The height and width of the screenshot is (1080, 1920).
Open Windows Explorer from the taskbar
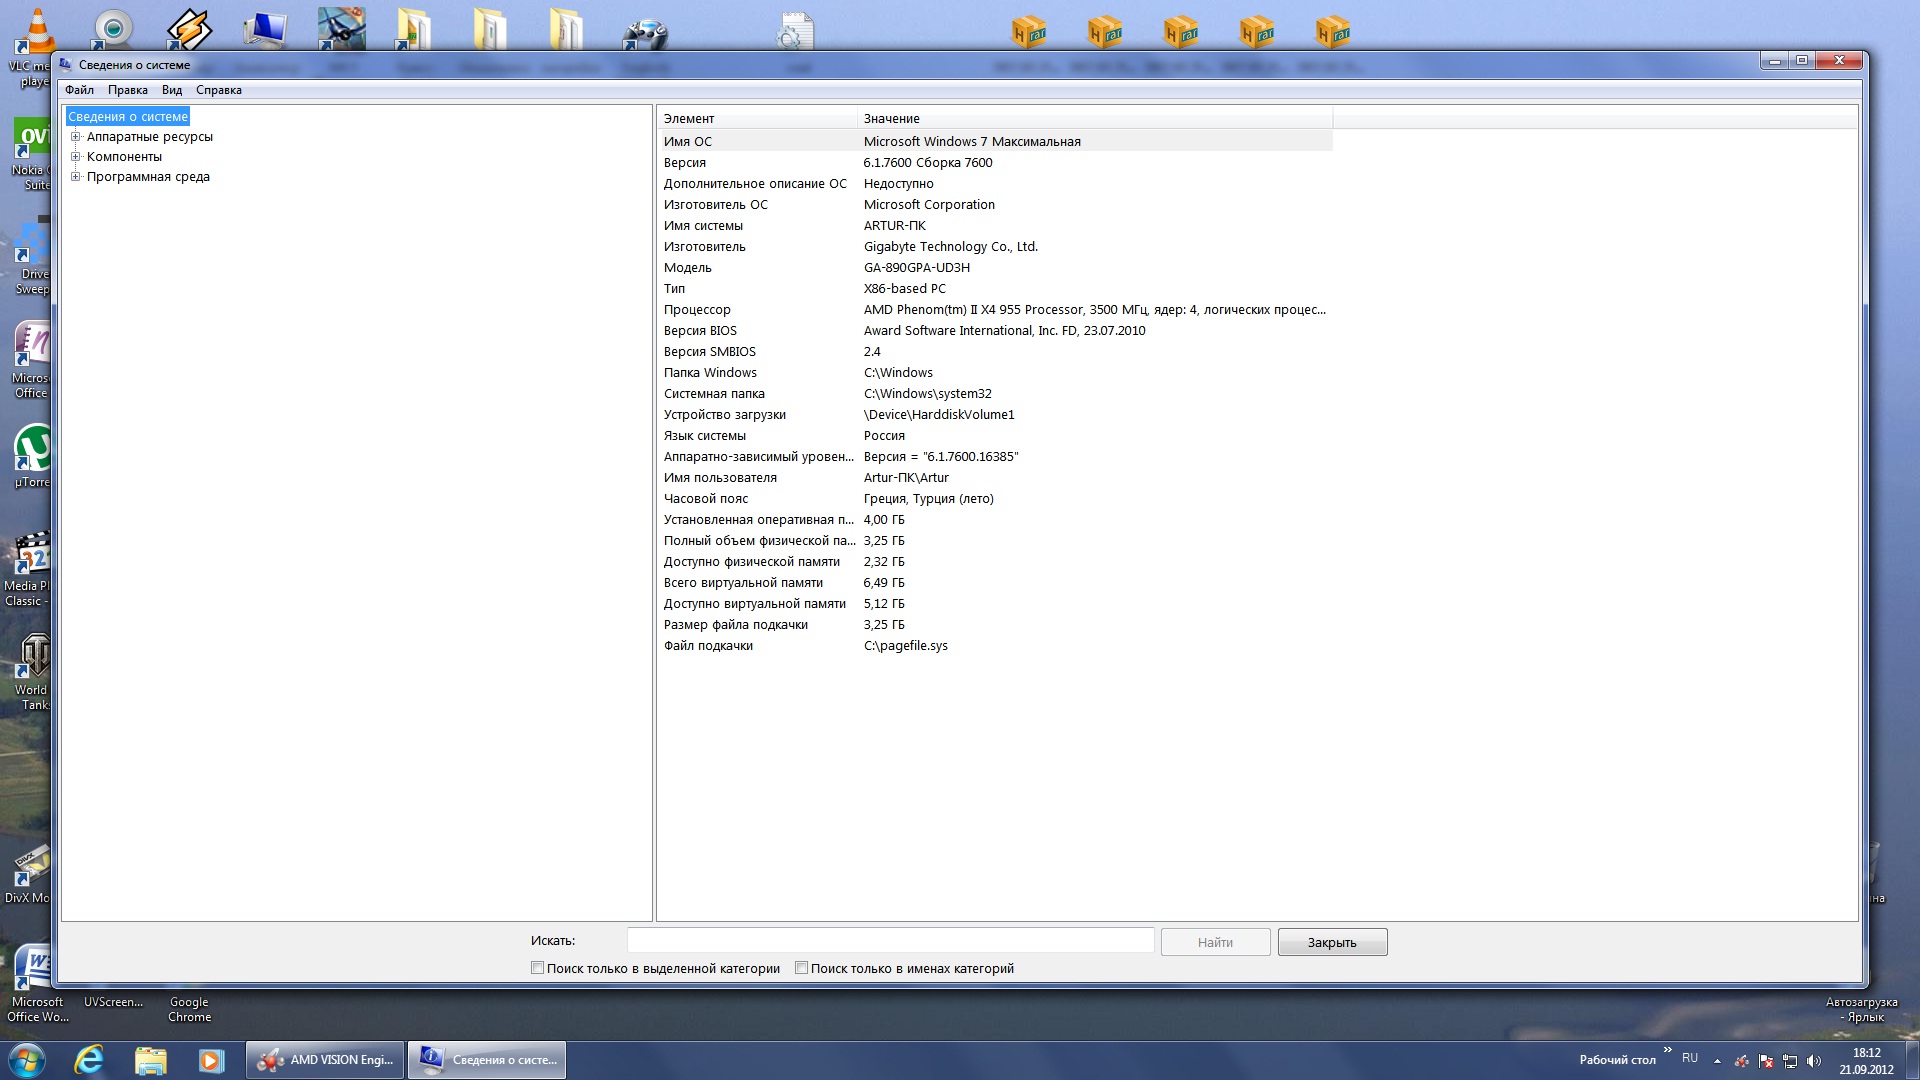[x=150, y=1060]
